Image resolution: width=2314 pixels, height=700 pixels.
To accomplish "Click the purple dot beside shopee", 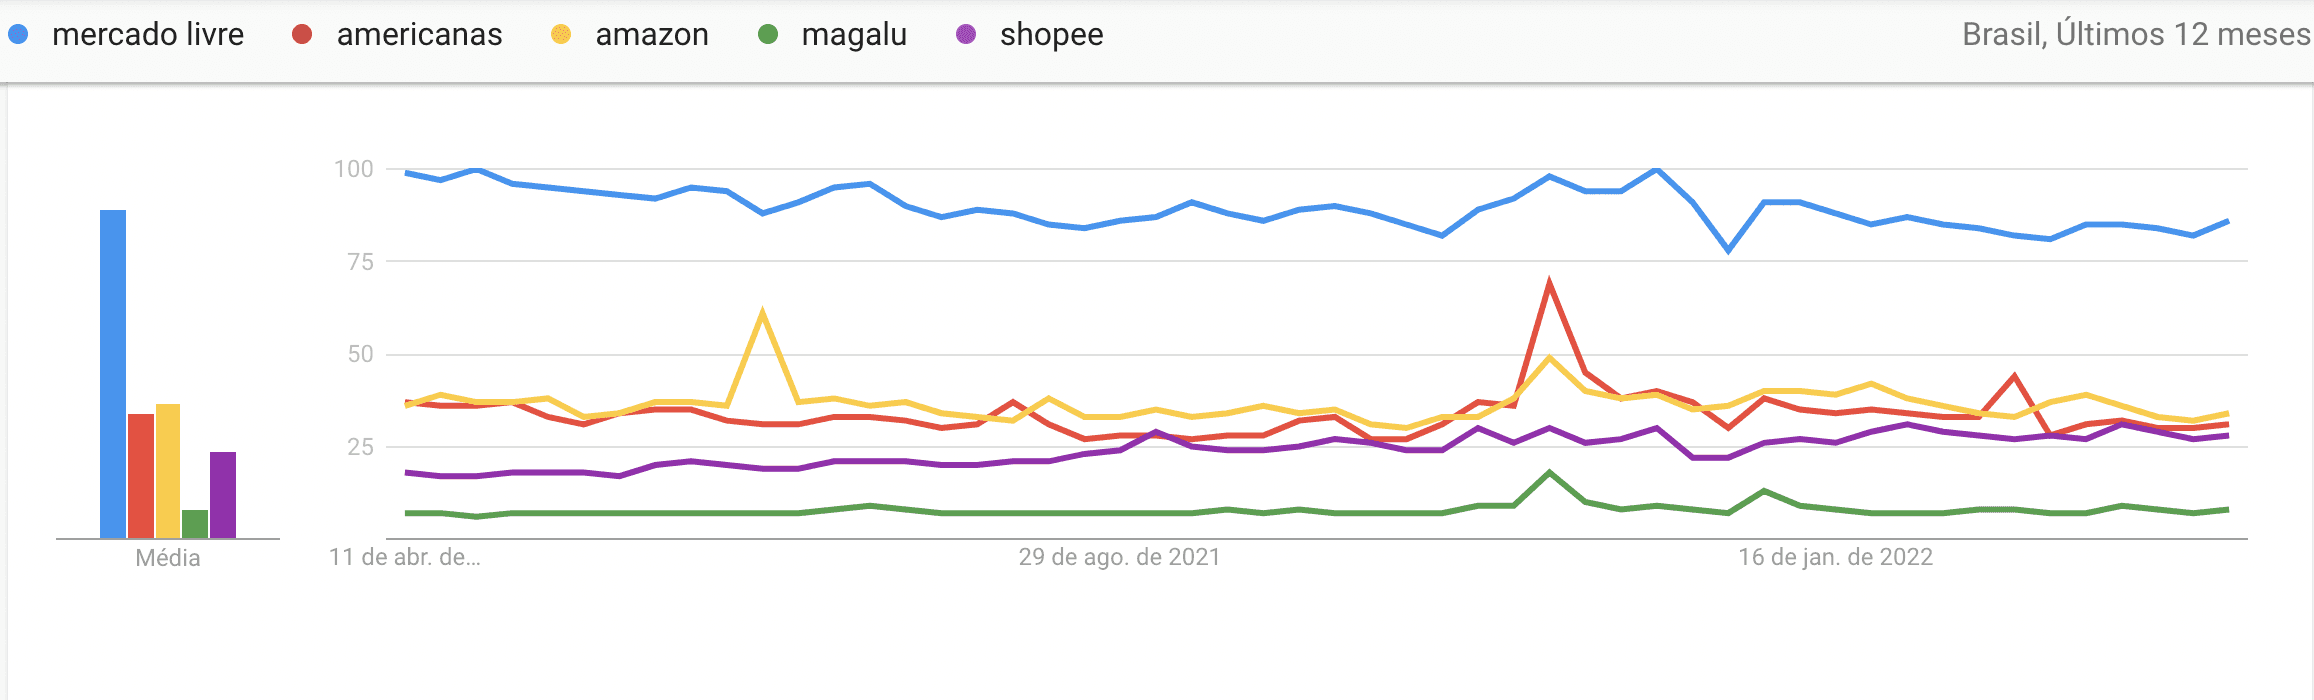I will [966, 35].
